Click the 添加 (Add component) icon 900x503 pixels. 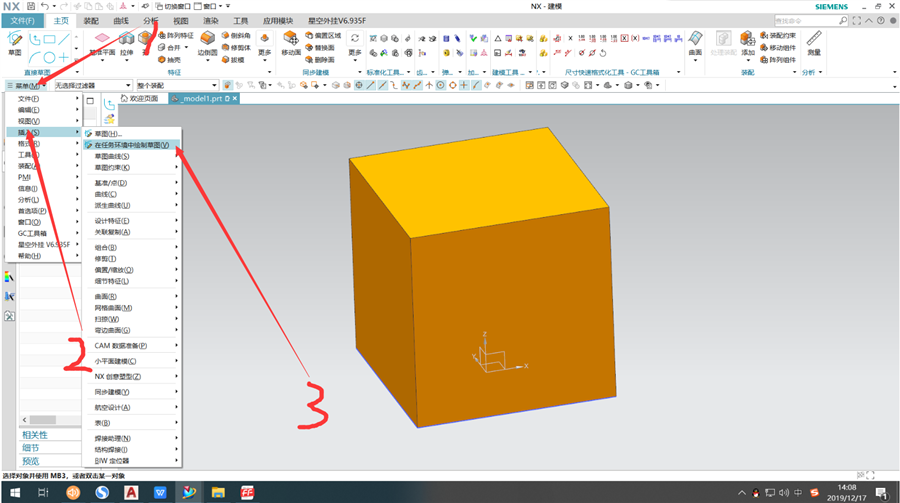click(747, 40)
